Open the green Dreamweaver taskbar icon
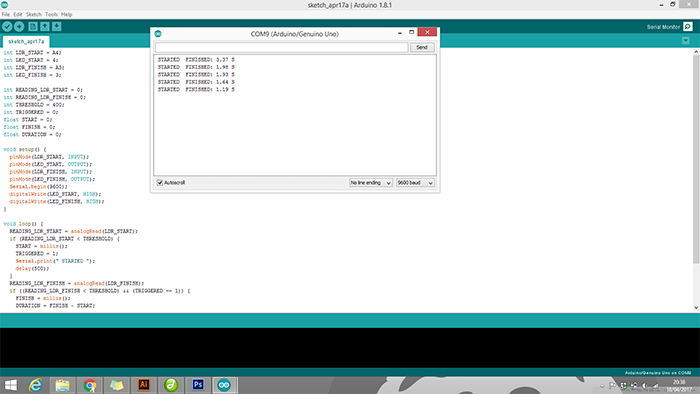The image size is (700, 394). click(171, 385)
